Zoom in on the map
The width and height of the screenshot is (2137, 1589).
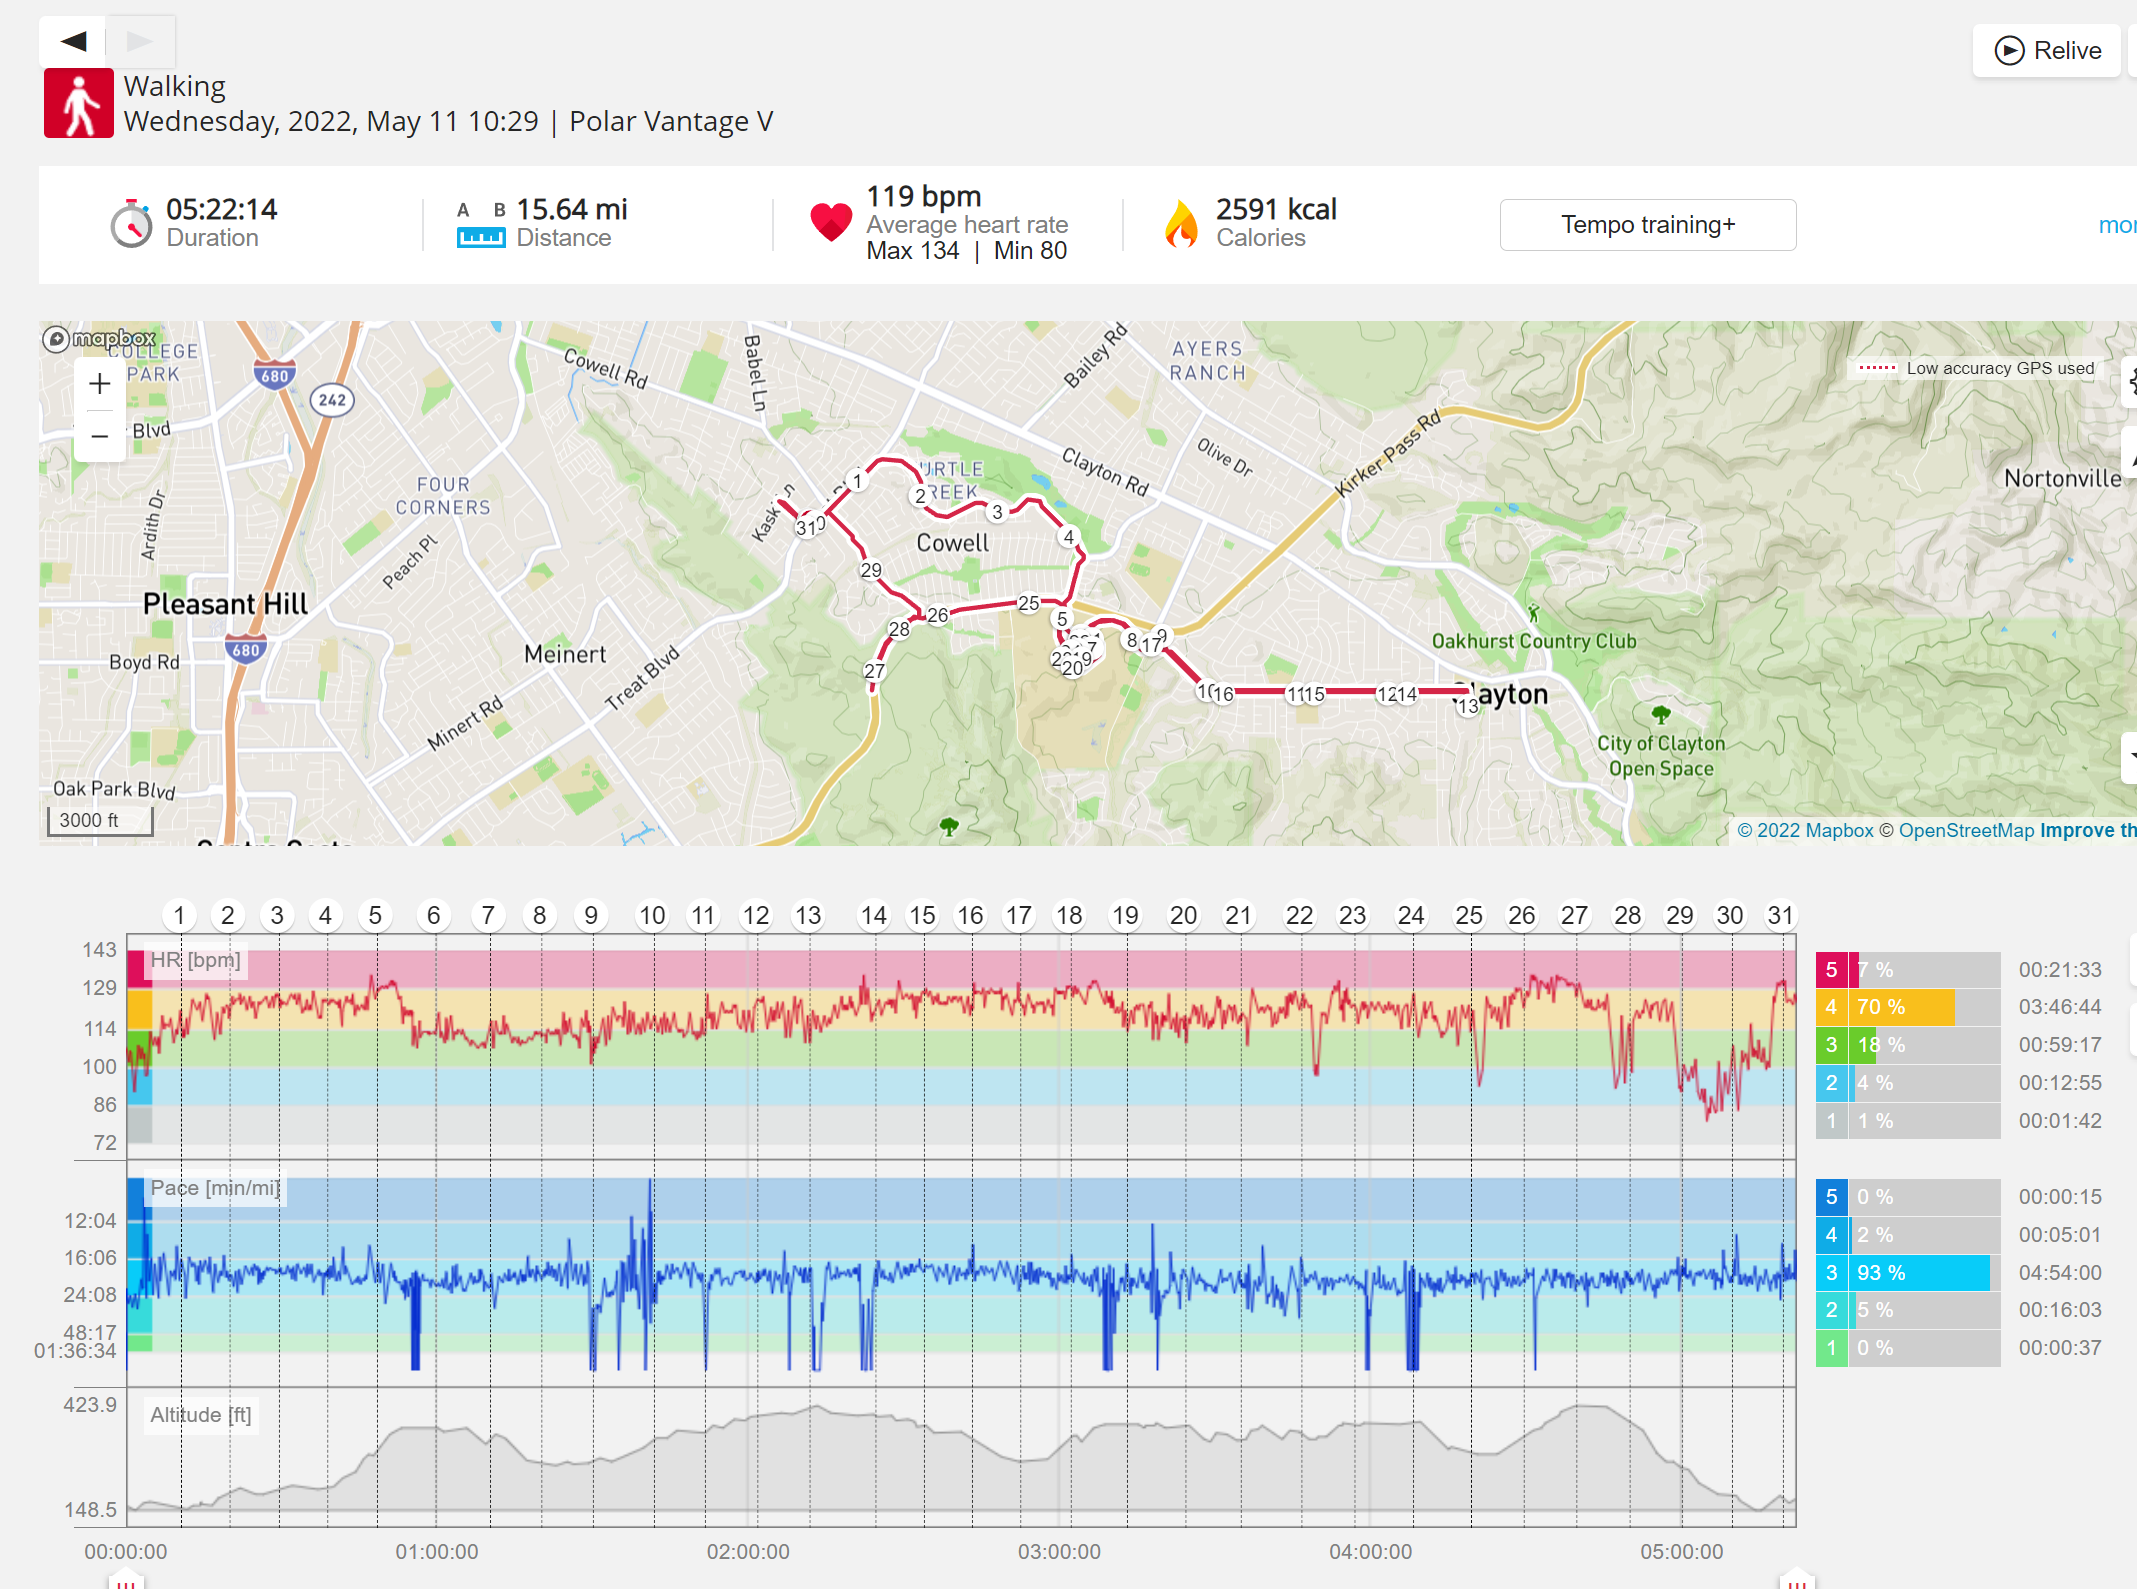coord(99,384)
